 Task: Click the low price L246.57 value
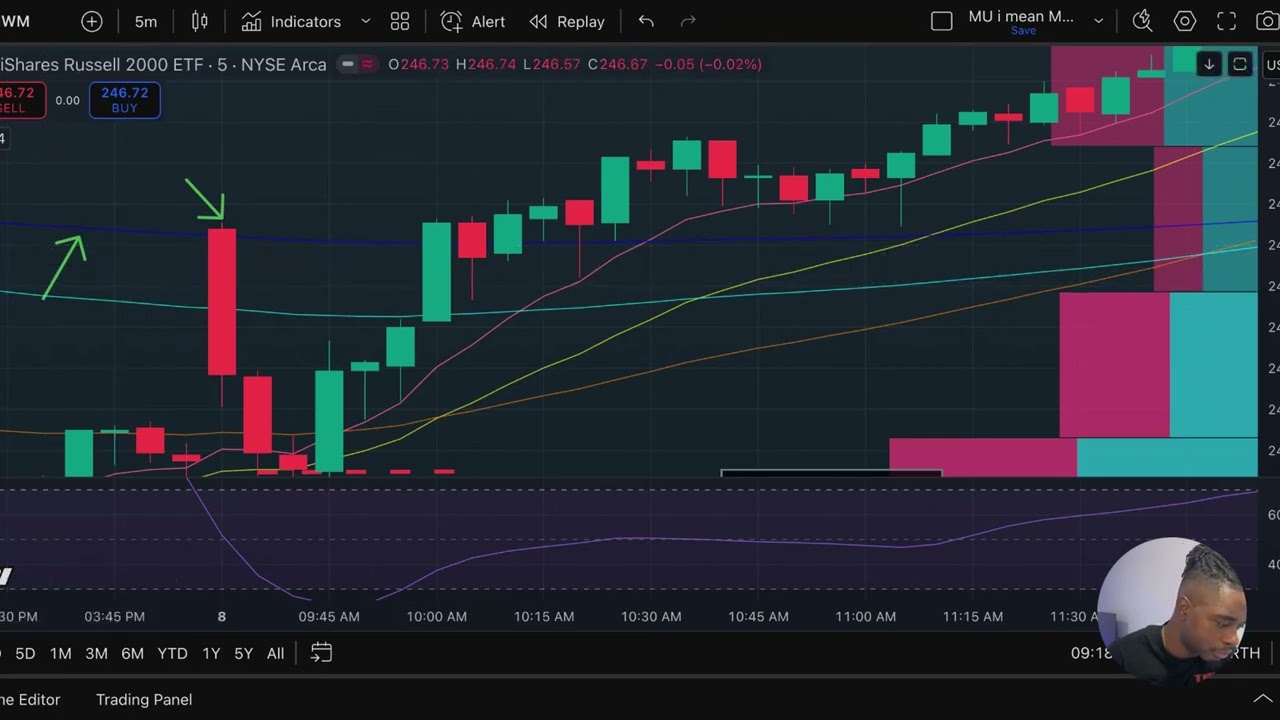click(551, 64)
